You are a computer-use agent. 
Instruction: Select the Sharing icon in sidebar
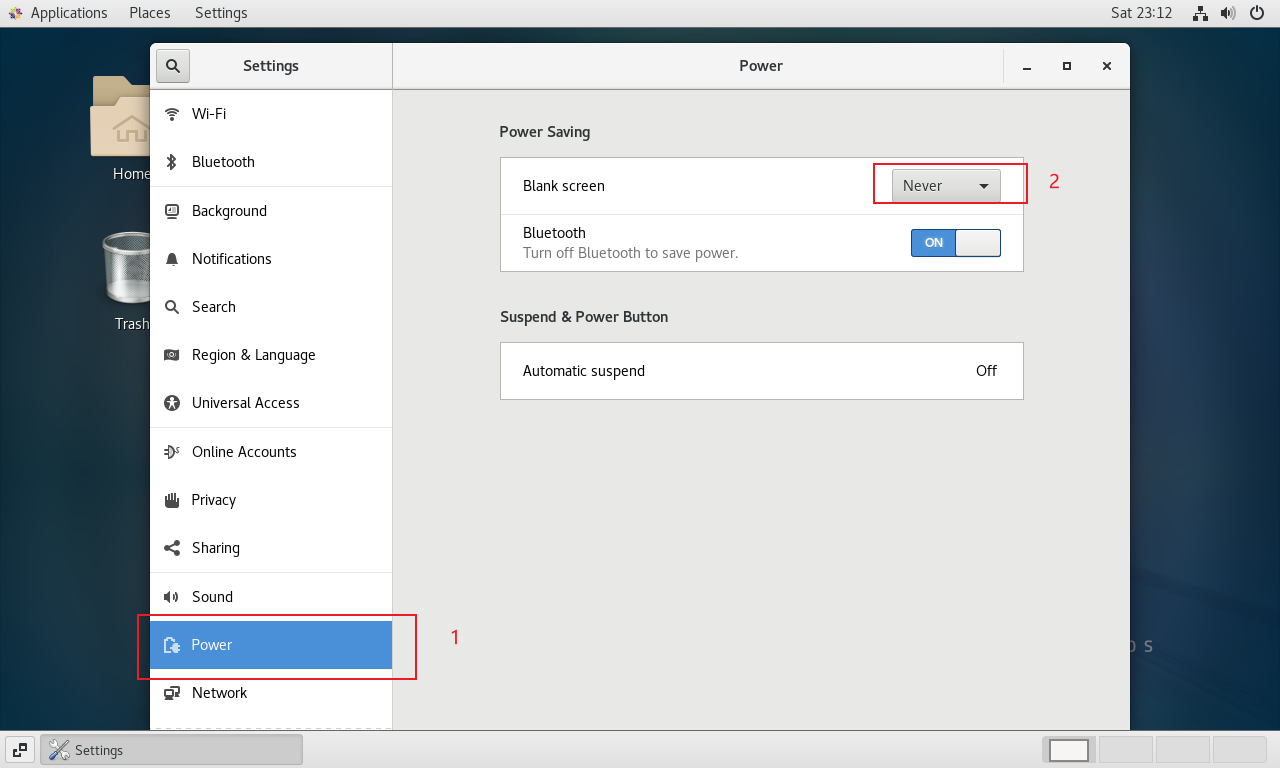click(x=172, y=548)
